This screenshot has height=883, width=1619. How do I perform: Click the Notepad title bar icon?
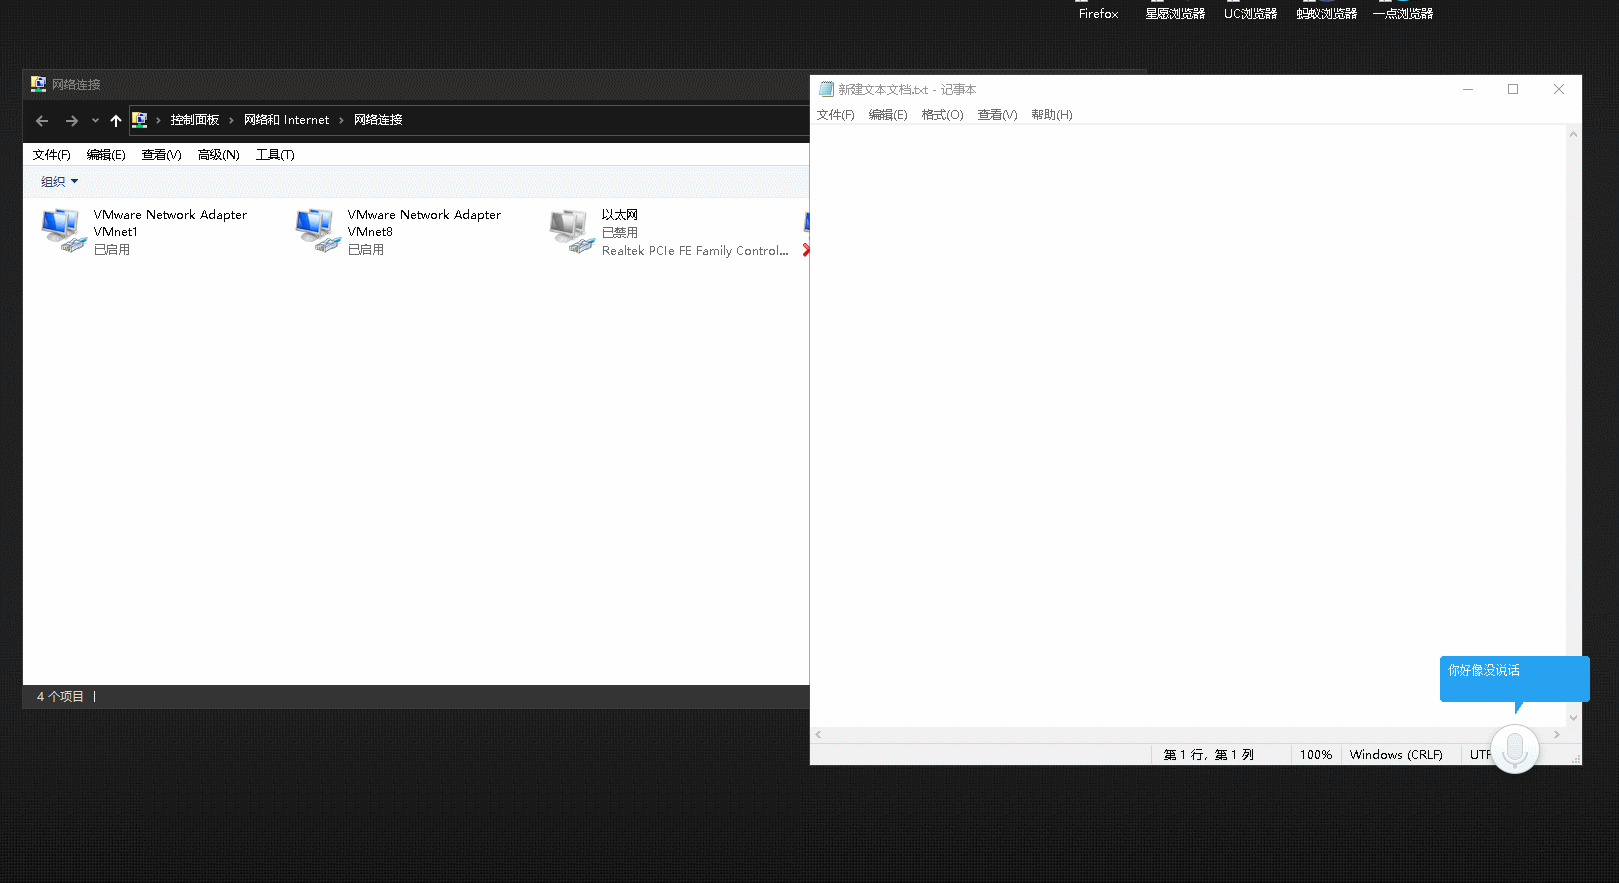[826, 89]
